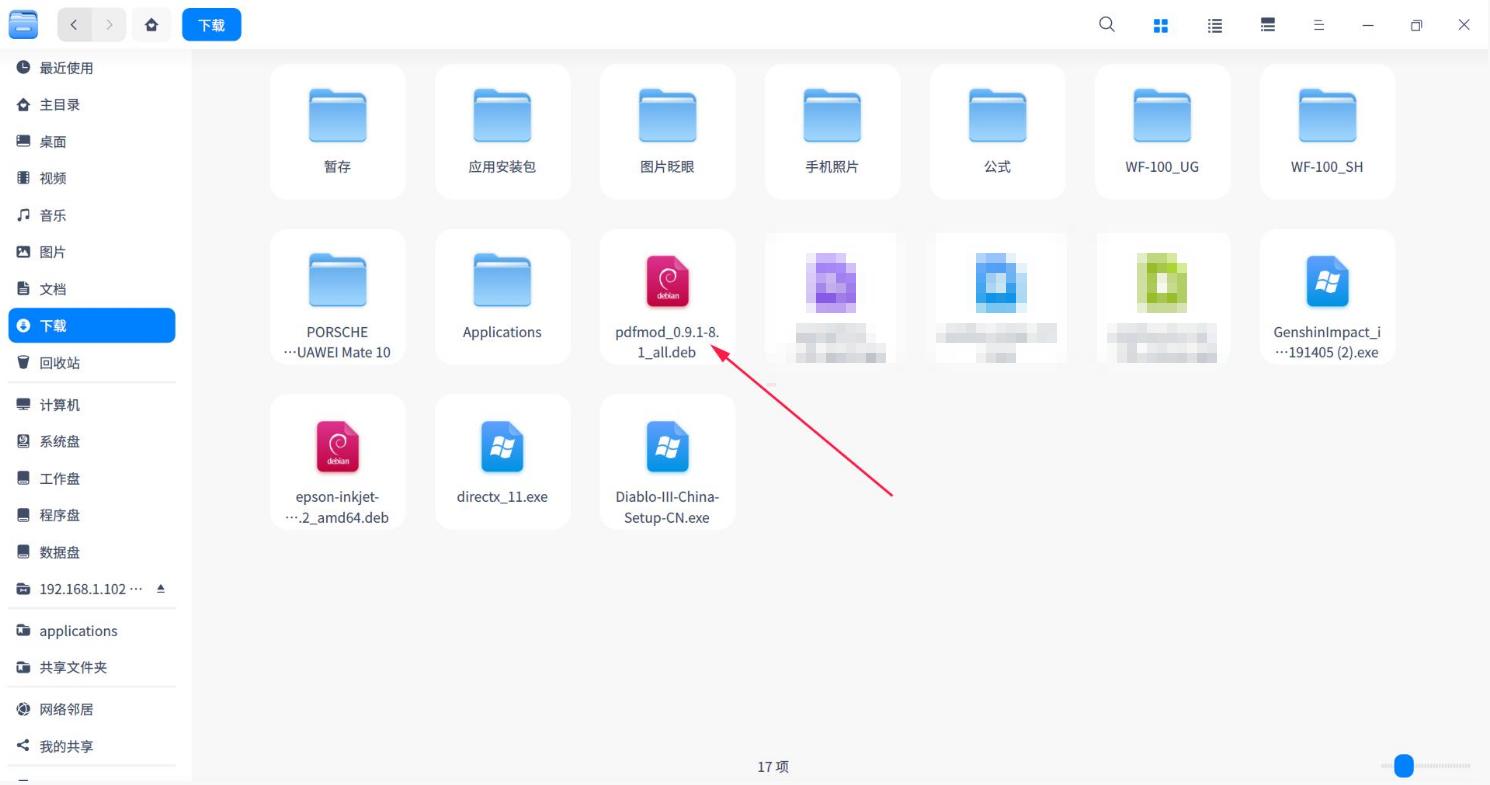
Task: Switch to icon grid view
Action: (x=1160, y=25)
